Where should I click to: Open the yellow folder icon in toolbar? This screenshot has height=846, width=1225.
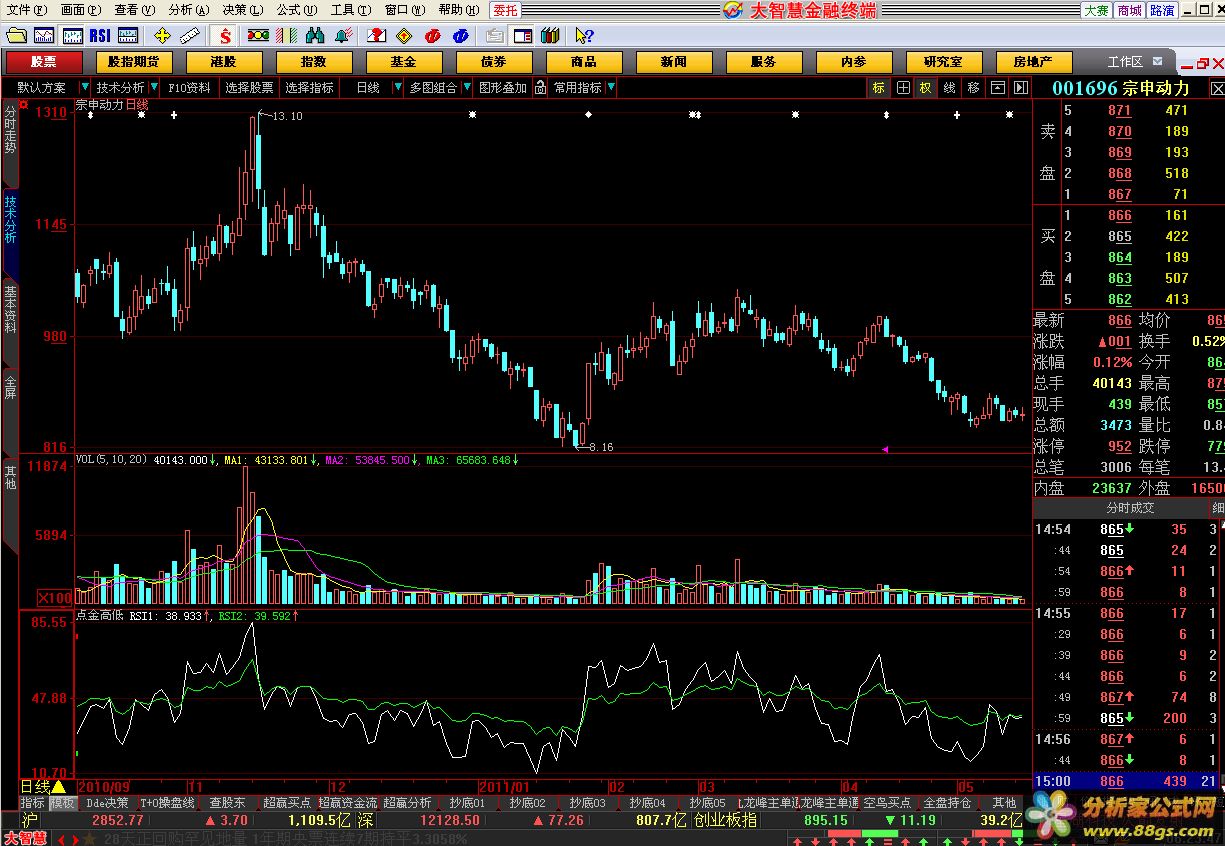click(x=16, y=35)
